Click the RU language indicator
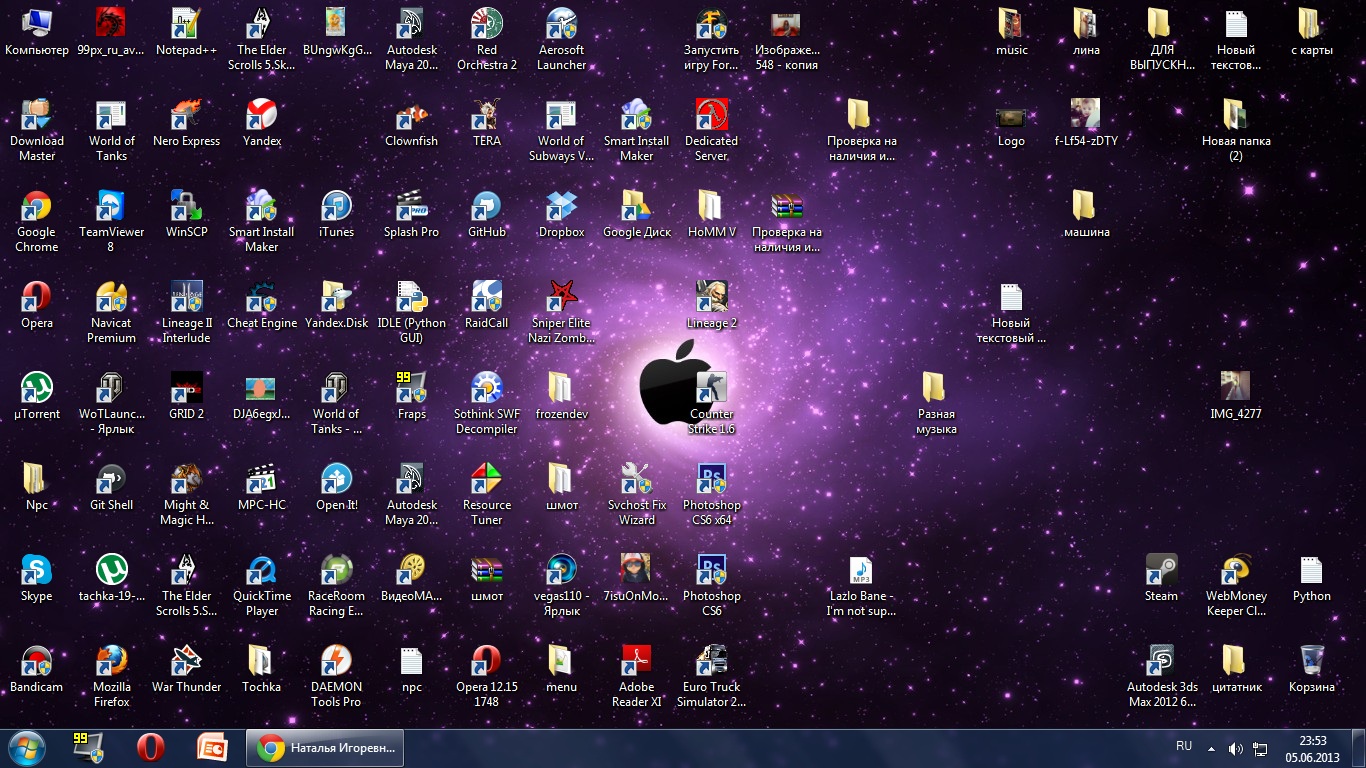The height and width of the screenshot is (768, 1366). pyautogui.click(x=1184, y=746)
